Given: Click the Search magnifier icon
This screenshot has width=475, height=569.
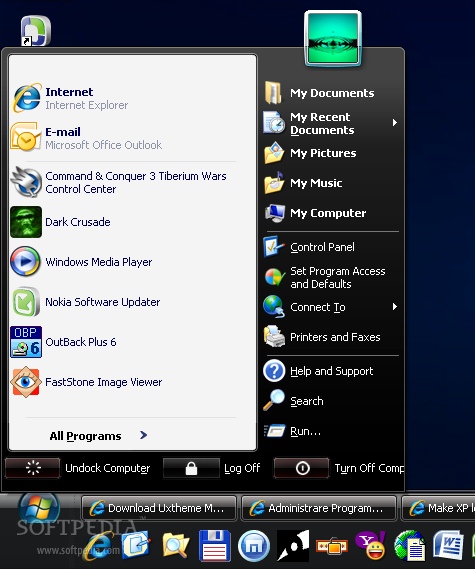Looking at the screenshot, I should pyautogui.click(x=274, y=400).
